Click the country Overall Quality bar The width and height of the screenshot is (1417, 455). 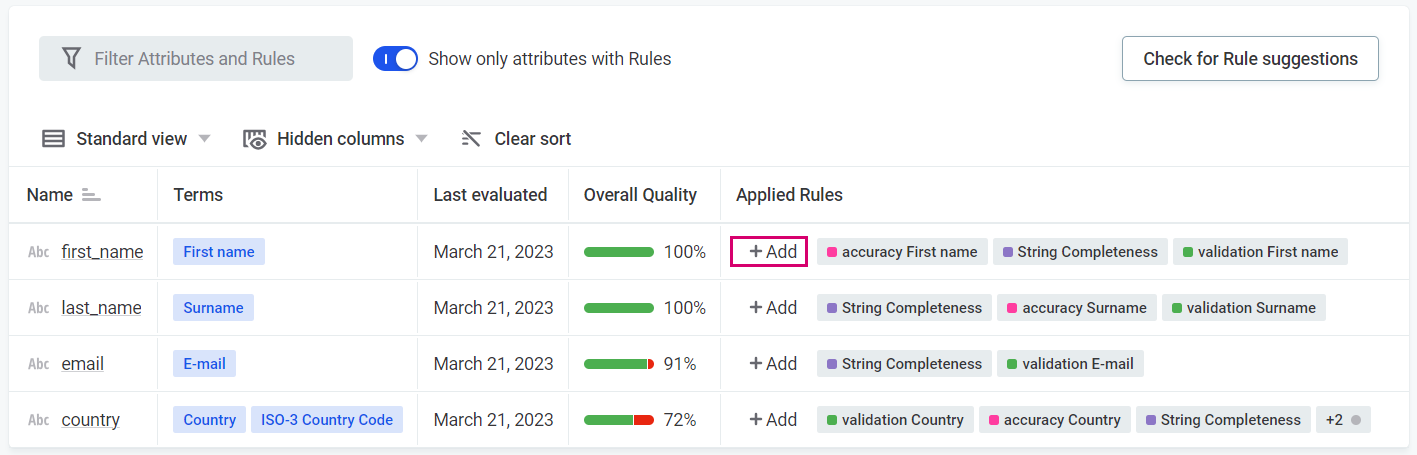[618, 420]
